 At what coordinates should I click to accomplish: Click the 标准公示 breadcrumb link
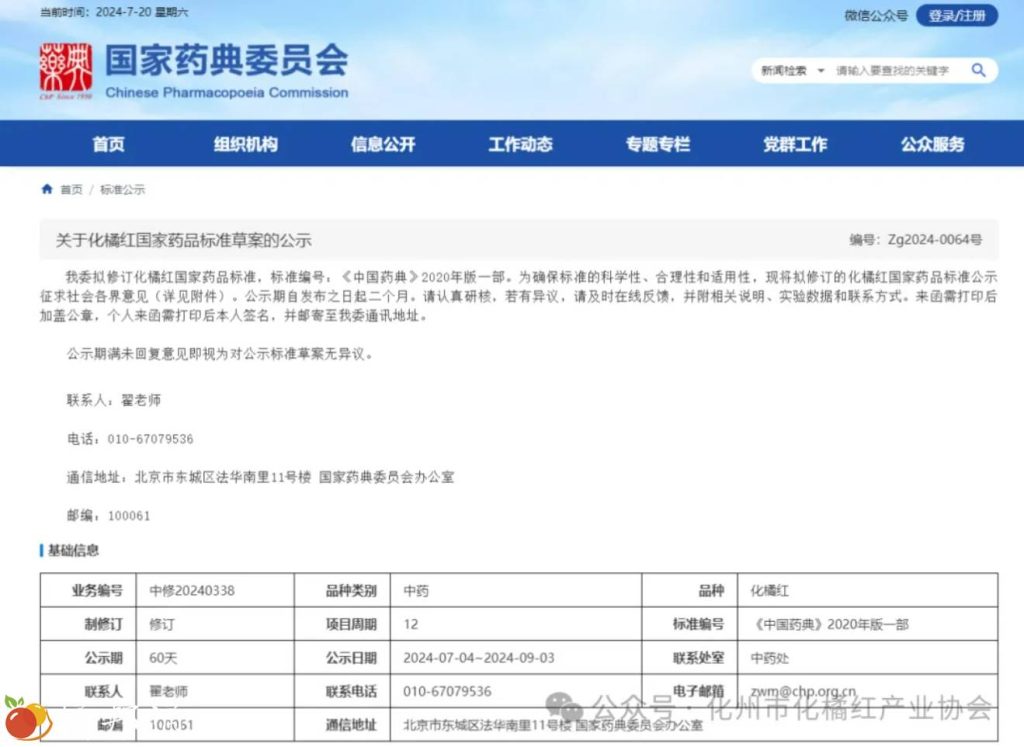coord(122,189)
